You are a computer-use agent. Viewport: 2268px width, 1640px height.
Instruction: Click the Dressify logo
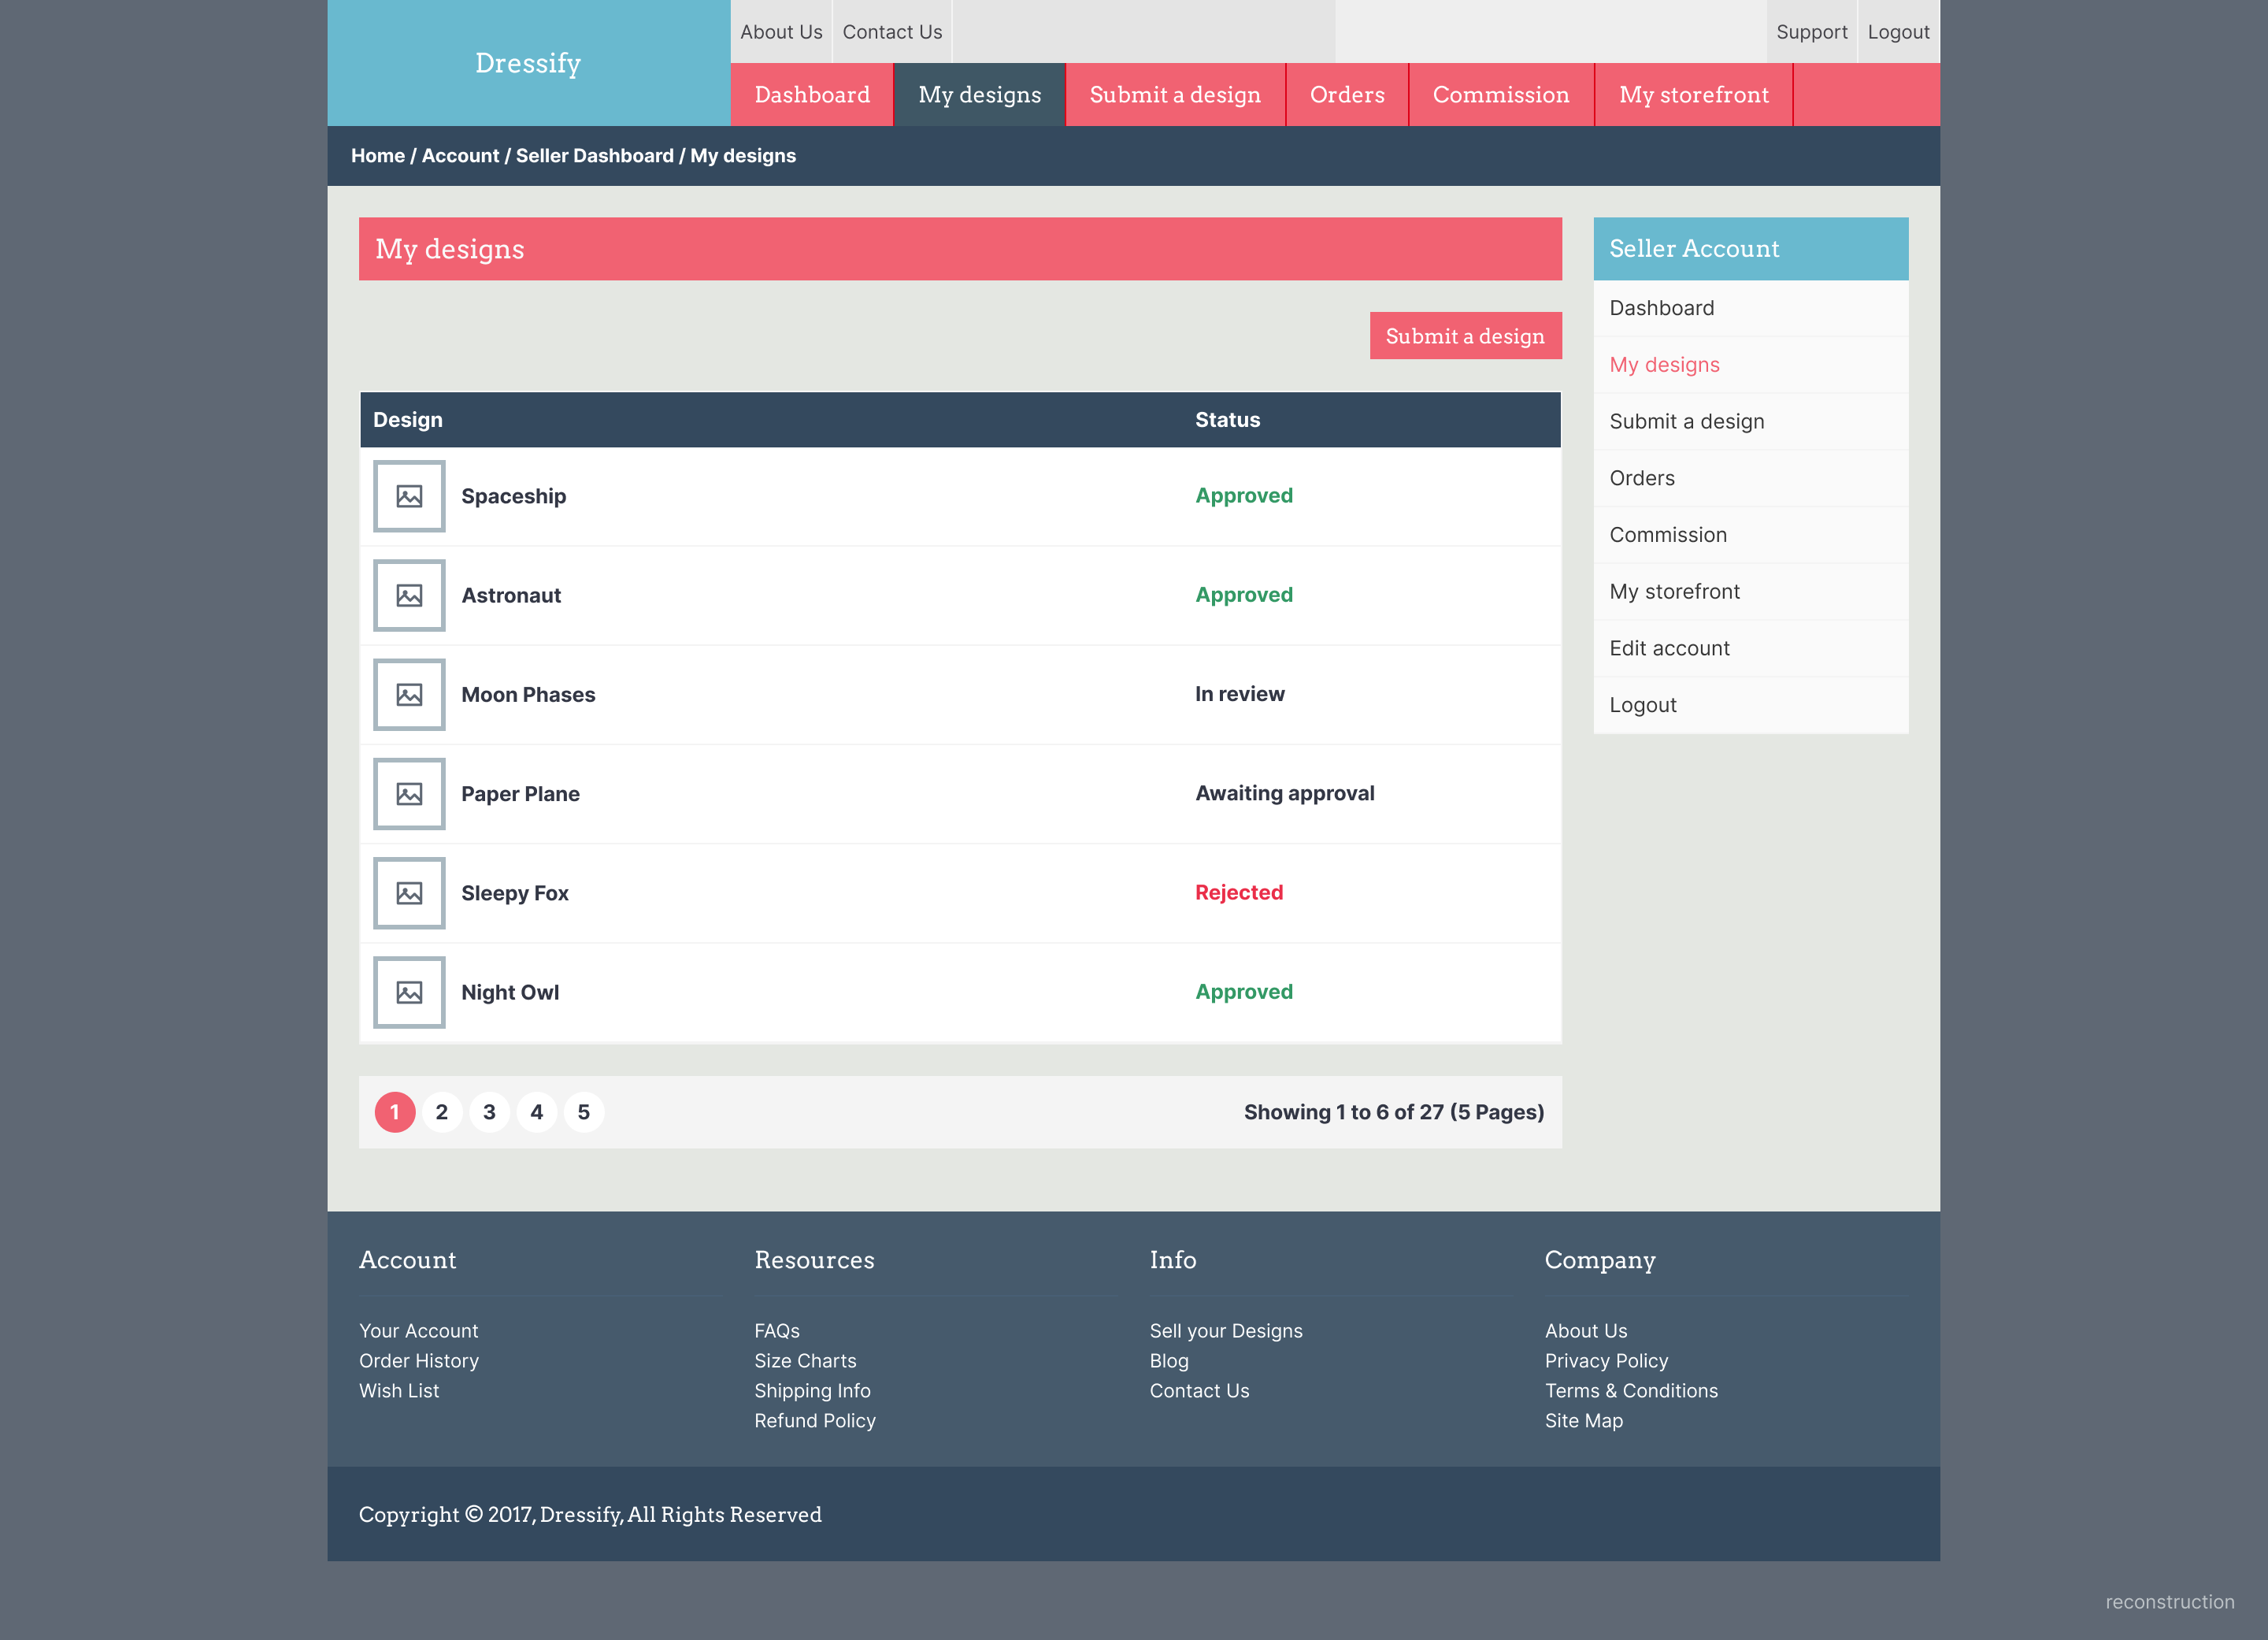[x=528, y=63]
